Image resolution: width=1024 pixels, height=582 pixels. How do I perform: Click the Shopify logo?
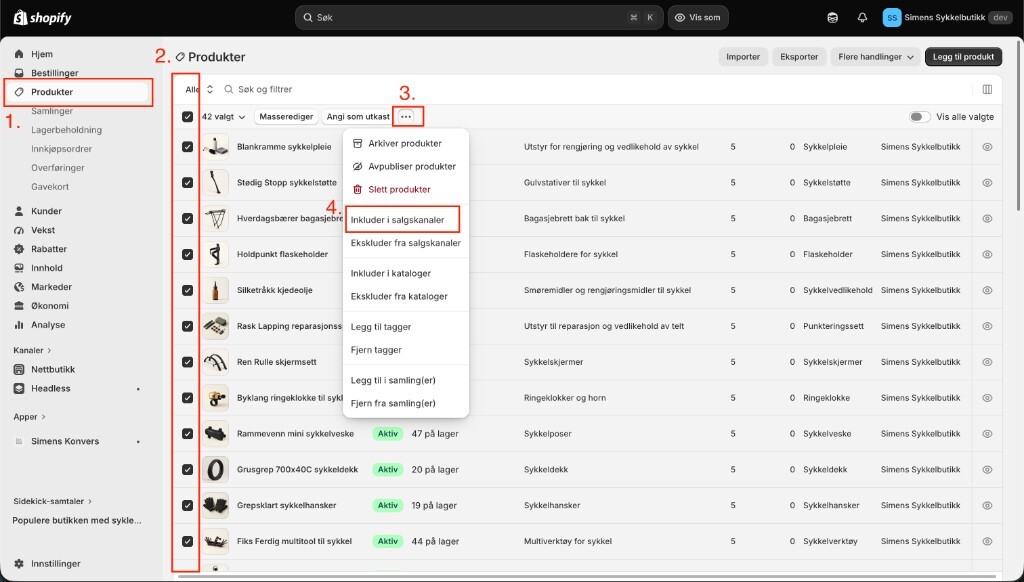coord(42,18)
